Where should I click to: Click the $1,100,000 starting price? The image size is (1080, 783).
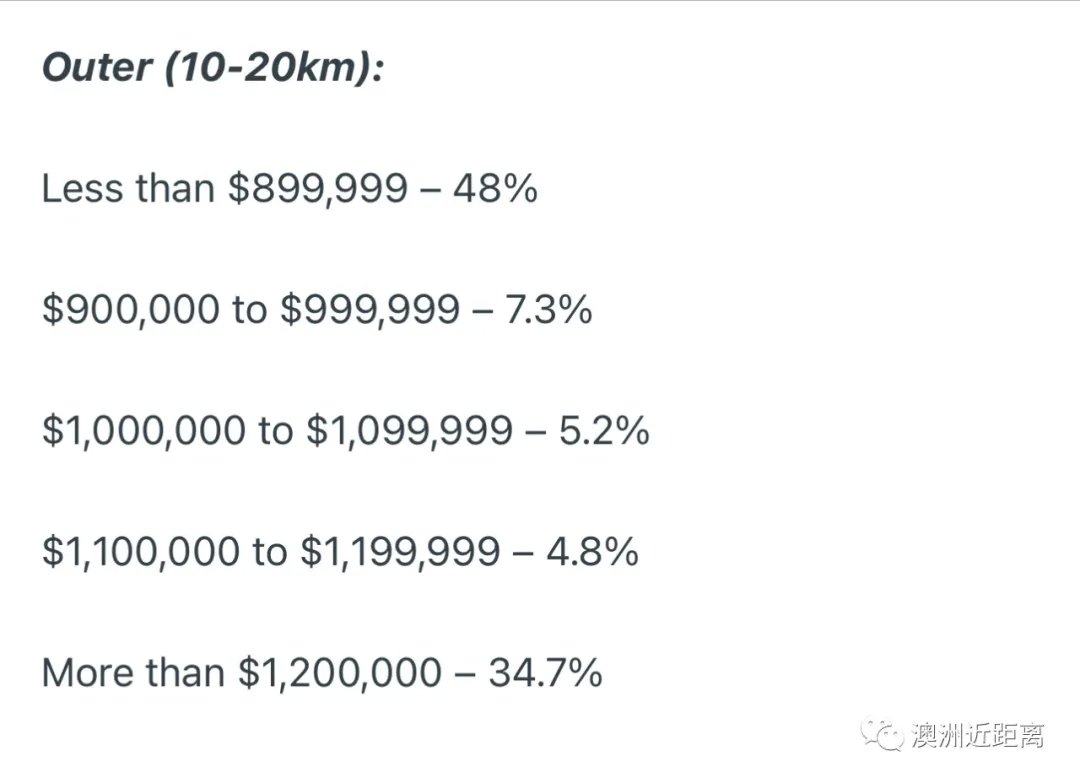click(141, 552)
